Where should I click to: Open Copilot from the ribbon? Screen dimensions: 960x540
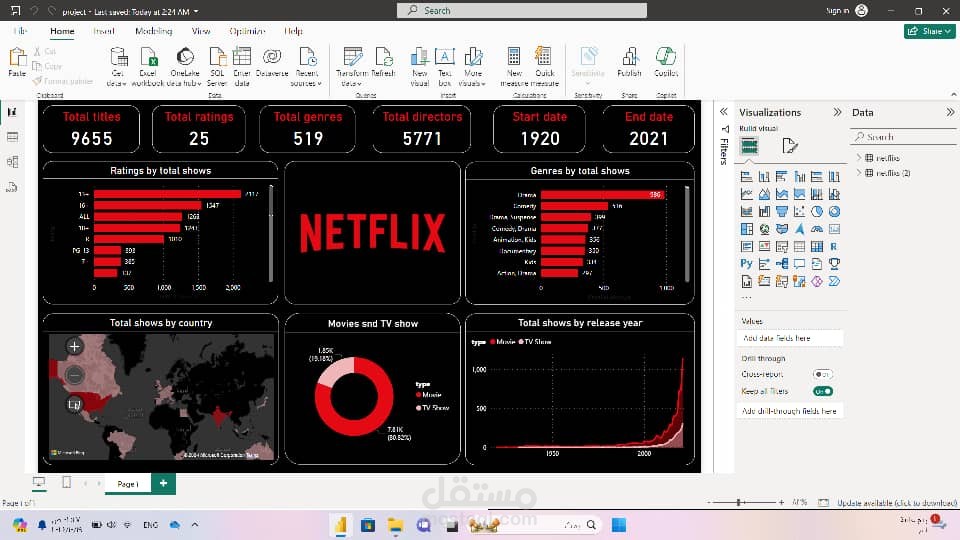[666, 62]
